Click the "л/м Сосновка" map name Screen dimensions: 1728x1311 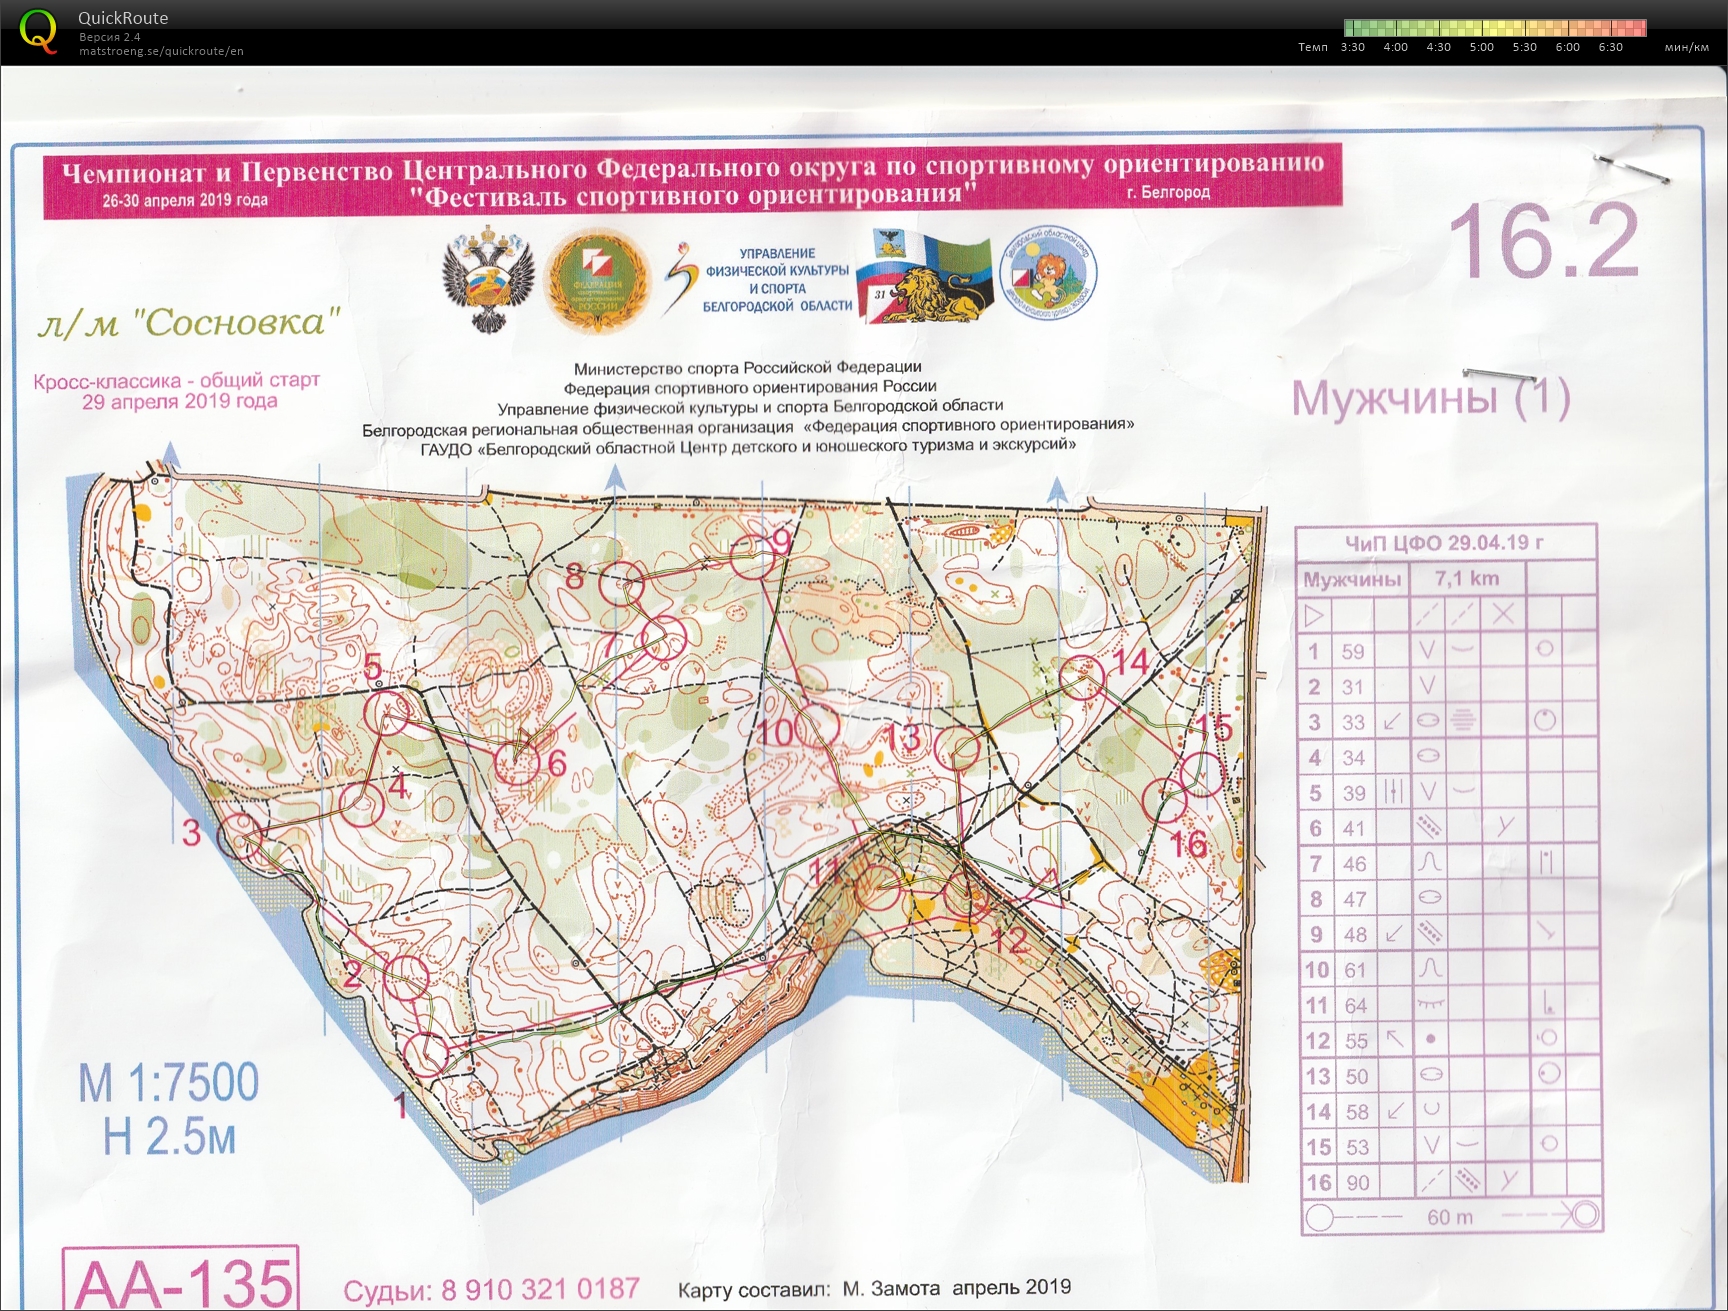click(190, 322)
